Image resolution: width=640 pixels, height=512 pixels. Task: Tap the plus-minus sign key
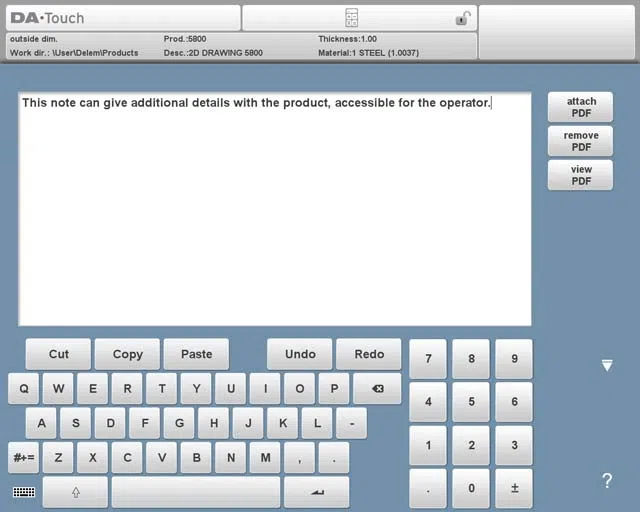[514, 488]
